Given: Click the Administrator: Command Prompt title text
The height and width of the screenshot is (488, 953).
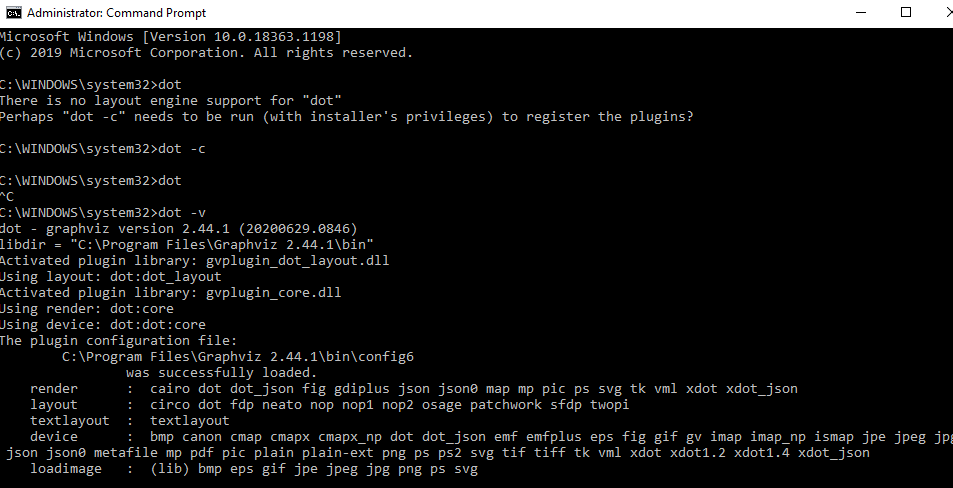Looking at the screenshot, I should coord(116,13).
